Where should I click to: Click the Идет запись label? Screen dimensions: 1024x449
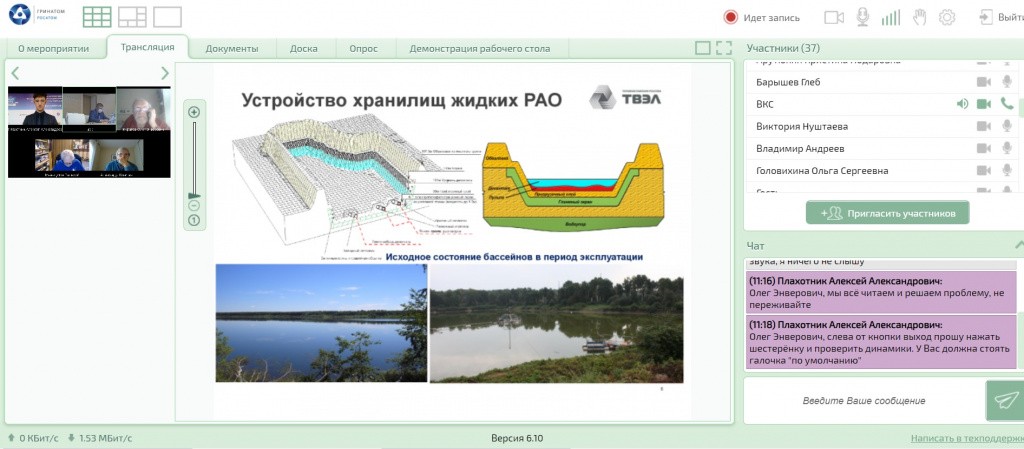point(771,18)
